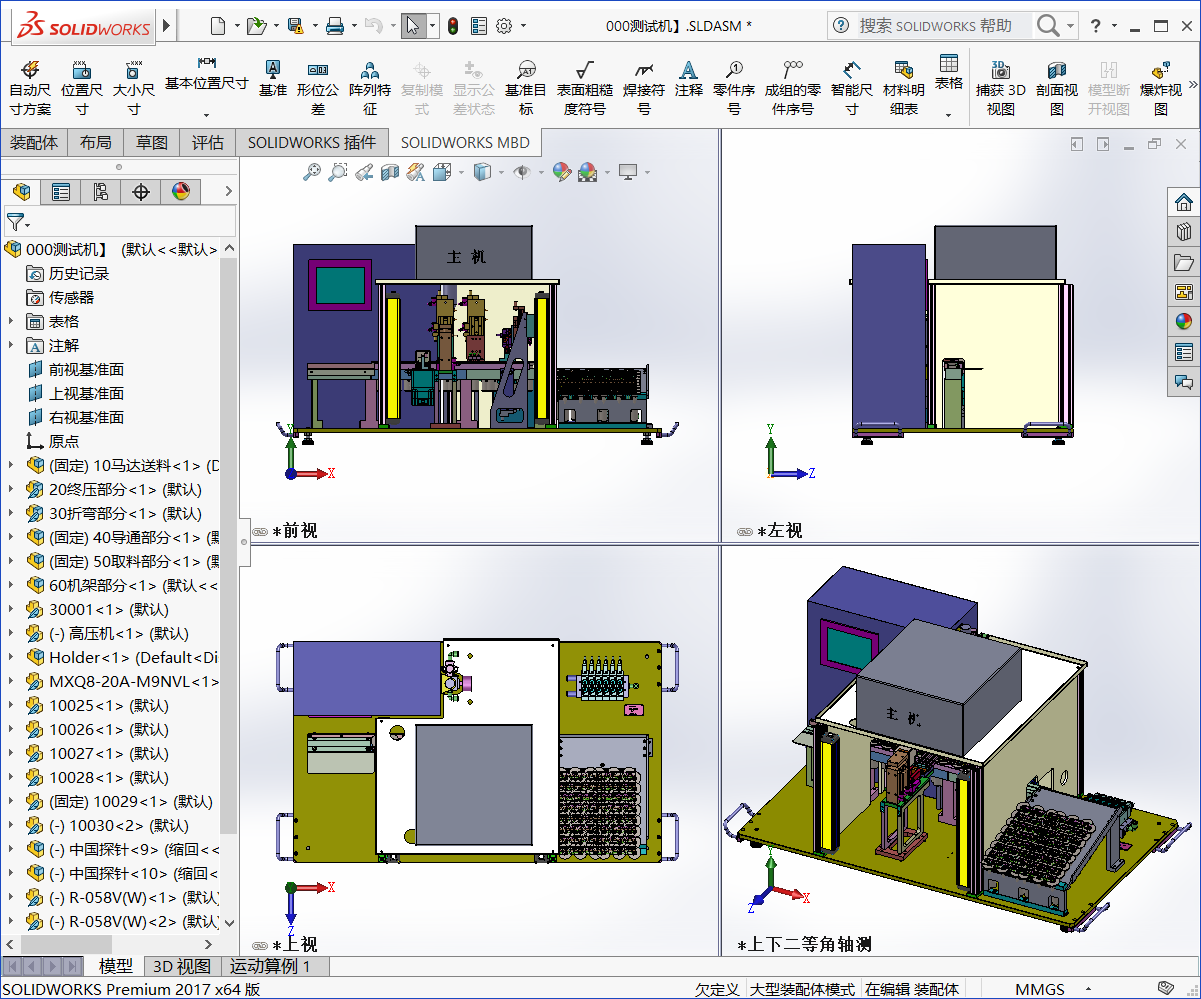
Task: Add a Surface Finish symbol (表面粗糙度符号)
Action: tap(584, 87)
